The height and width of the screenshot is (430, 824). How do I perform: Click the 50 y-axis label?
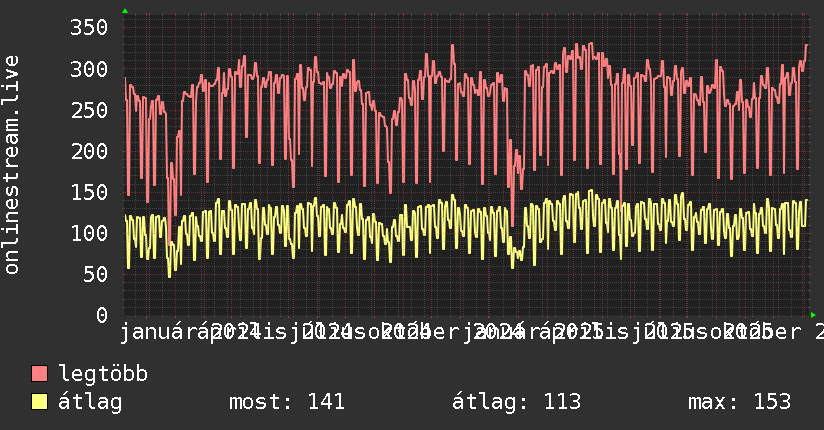pos(95,274)
